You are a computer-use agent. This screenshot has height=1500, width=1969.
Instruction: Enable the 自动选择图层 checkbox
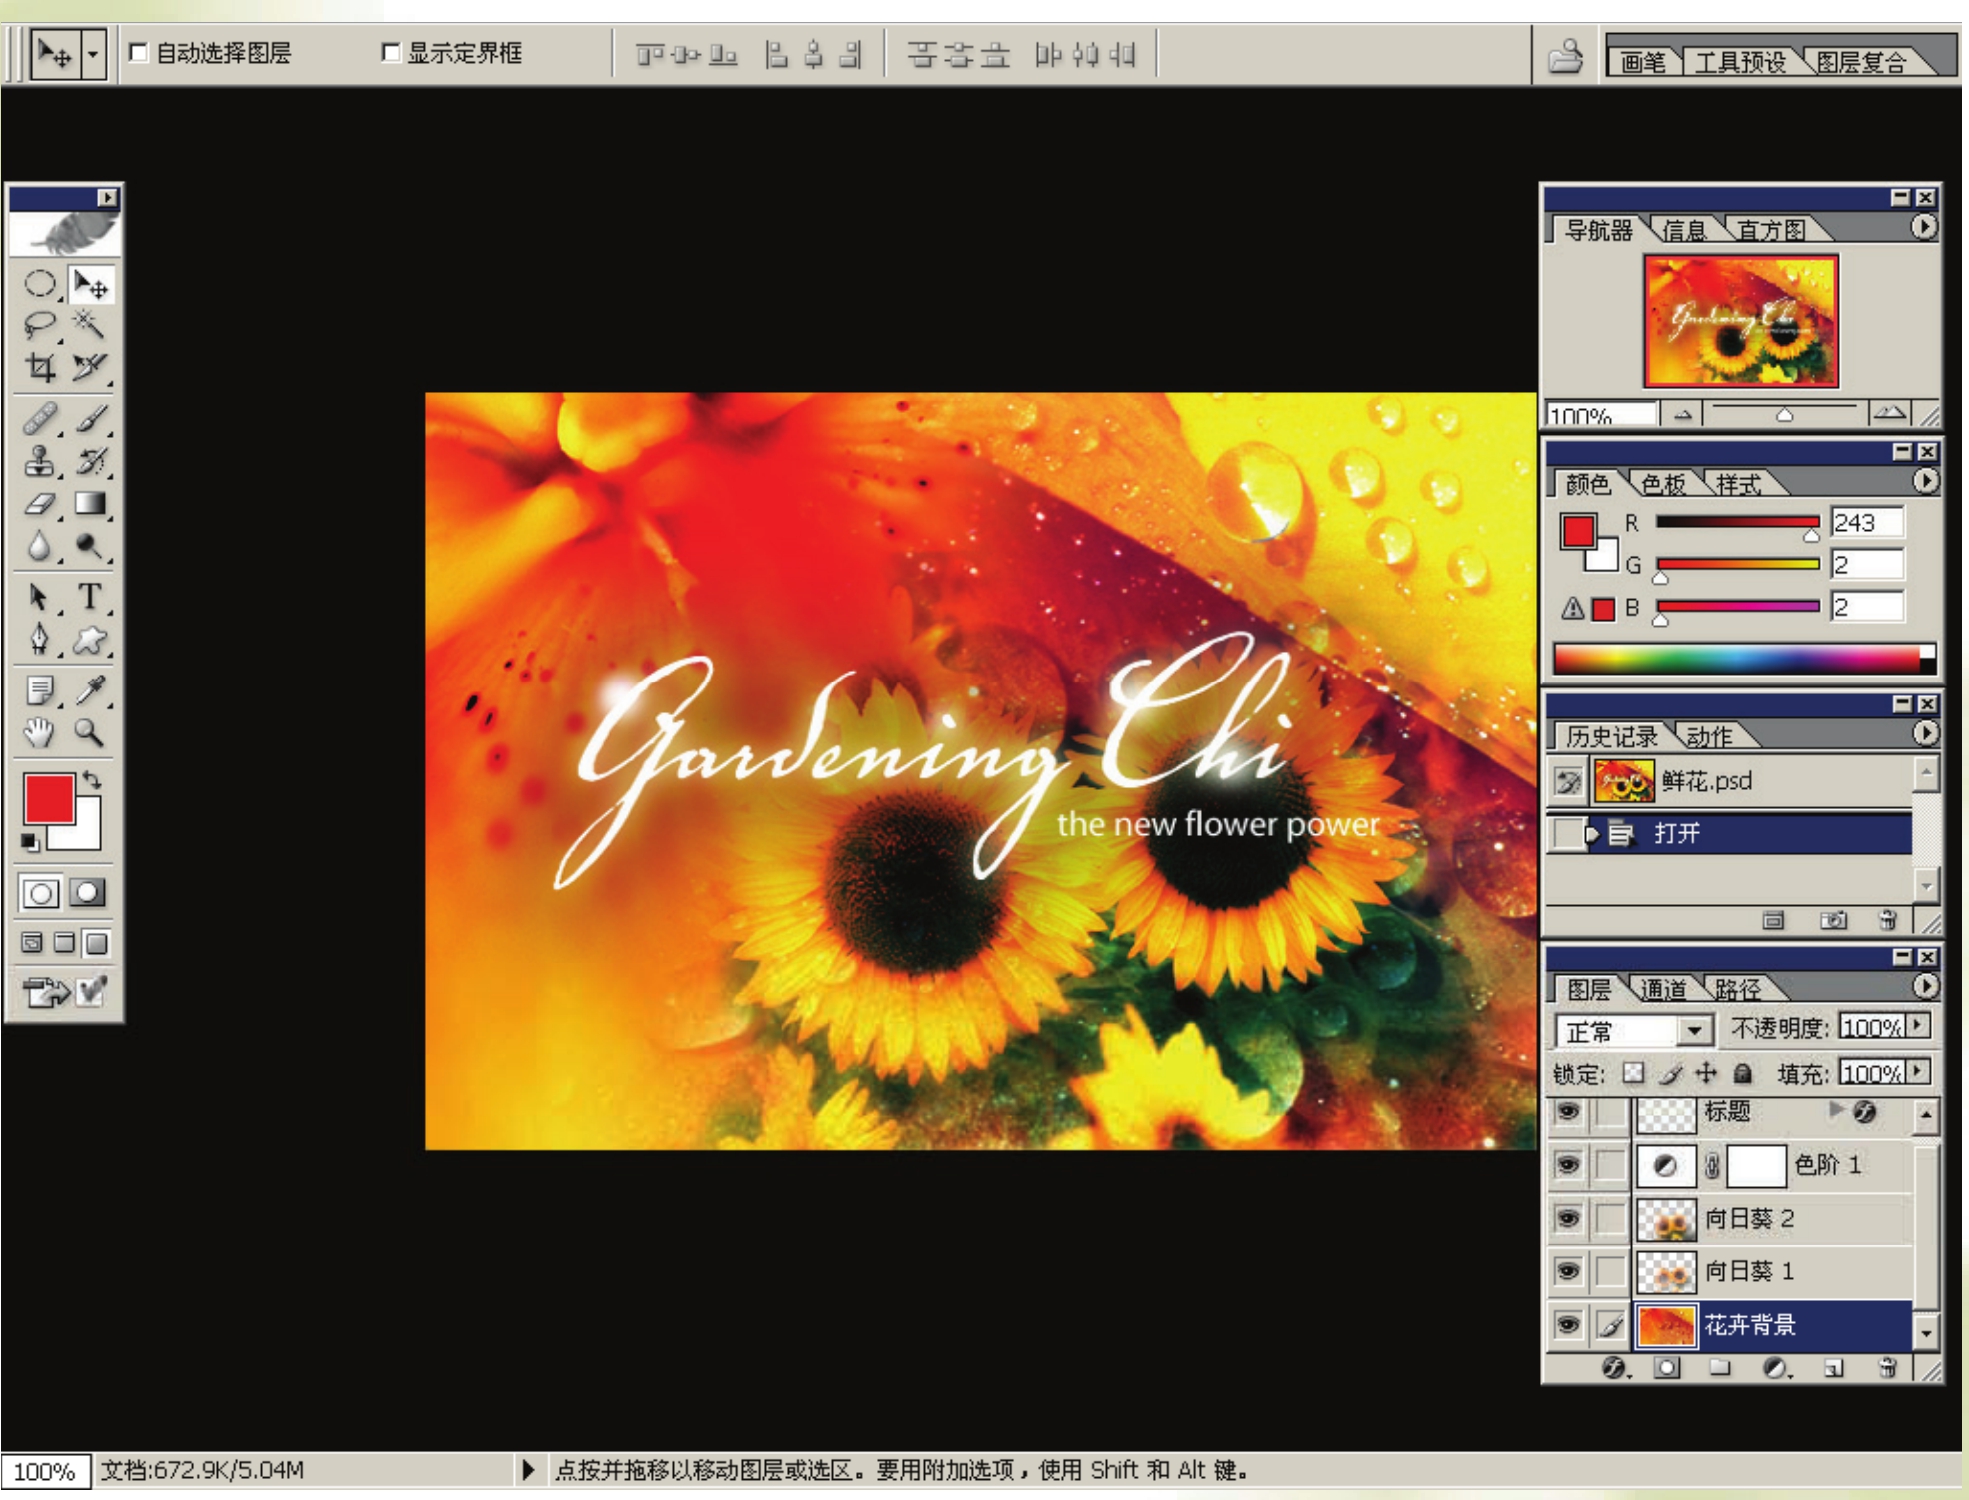pos(139,52)
